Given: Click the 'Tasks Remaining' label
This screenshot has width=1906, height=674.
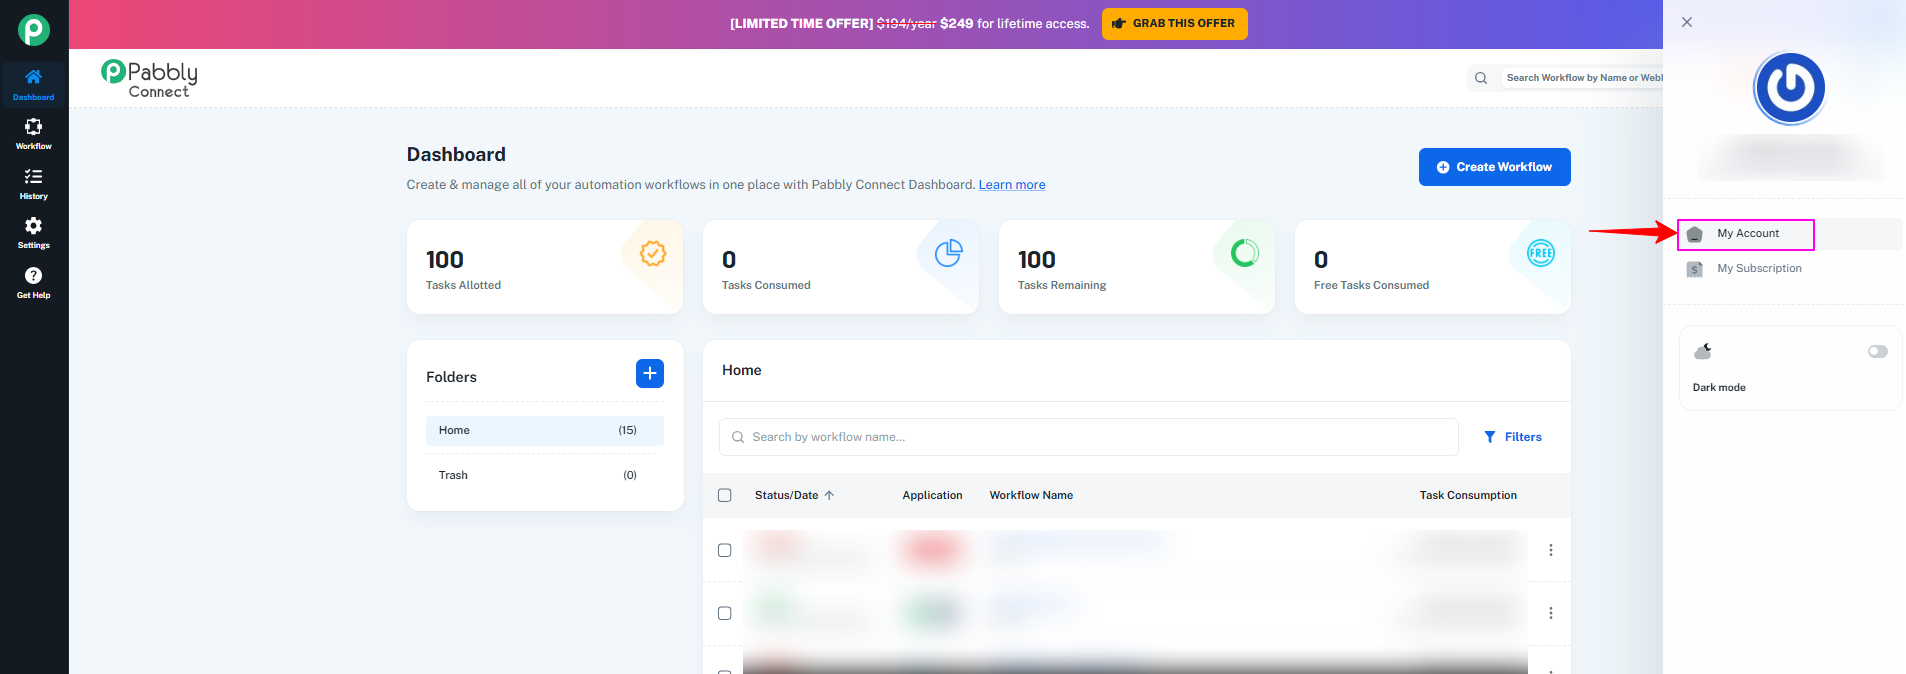Looking at the screenshot, I should coord(1062,285).
